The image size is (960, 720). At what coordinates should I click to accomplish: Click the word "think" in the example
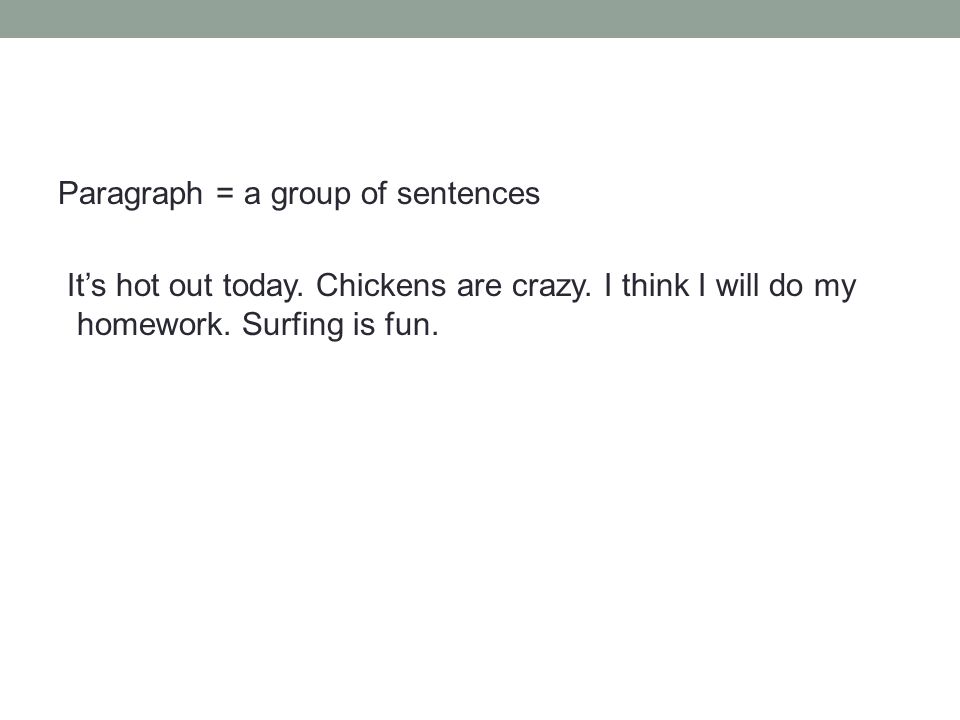655,285
